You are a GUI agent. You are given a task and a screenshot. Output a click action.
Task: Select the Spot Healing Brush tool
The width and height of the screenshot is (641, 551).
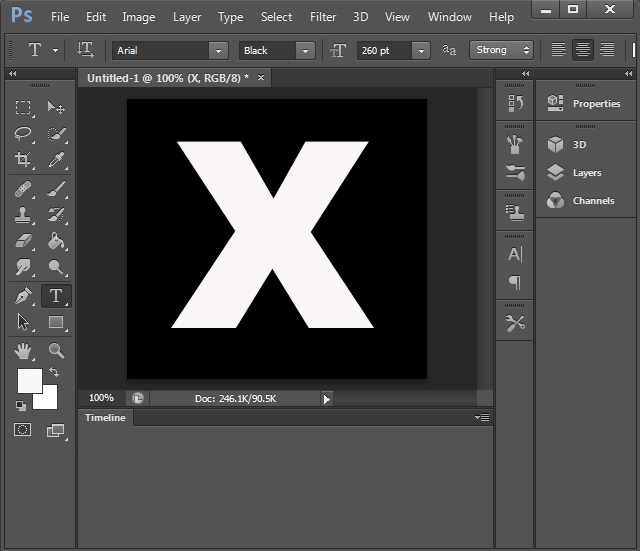point(23,189)
